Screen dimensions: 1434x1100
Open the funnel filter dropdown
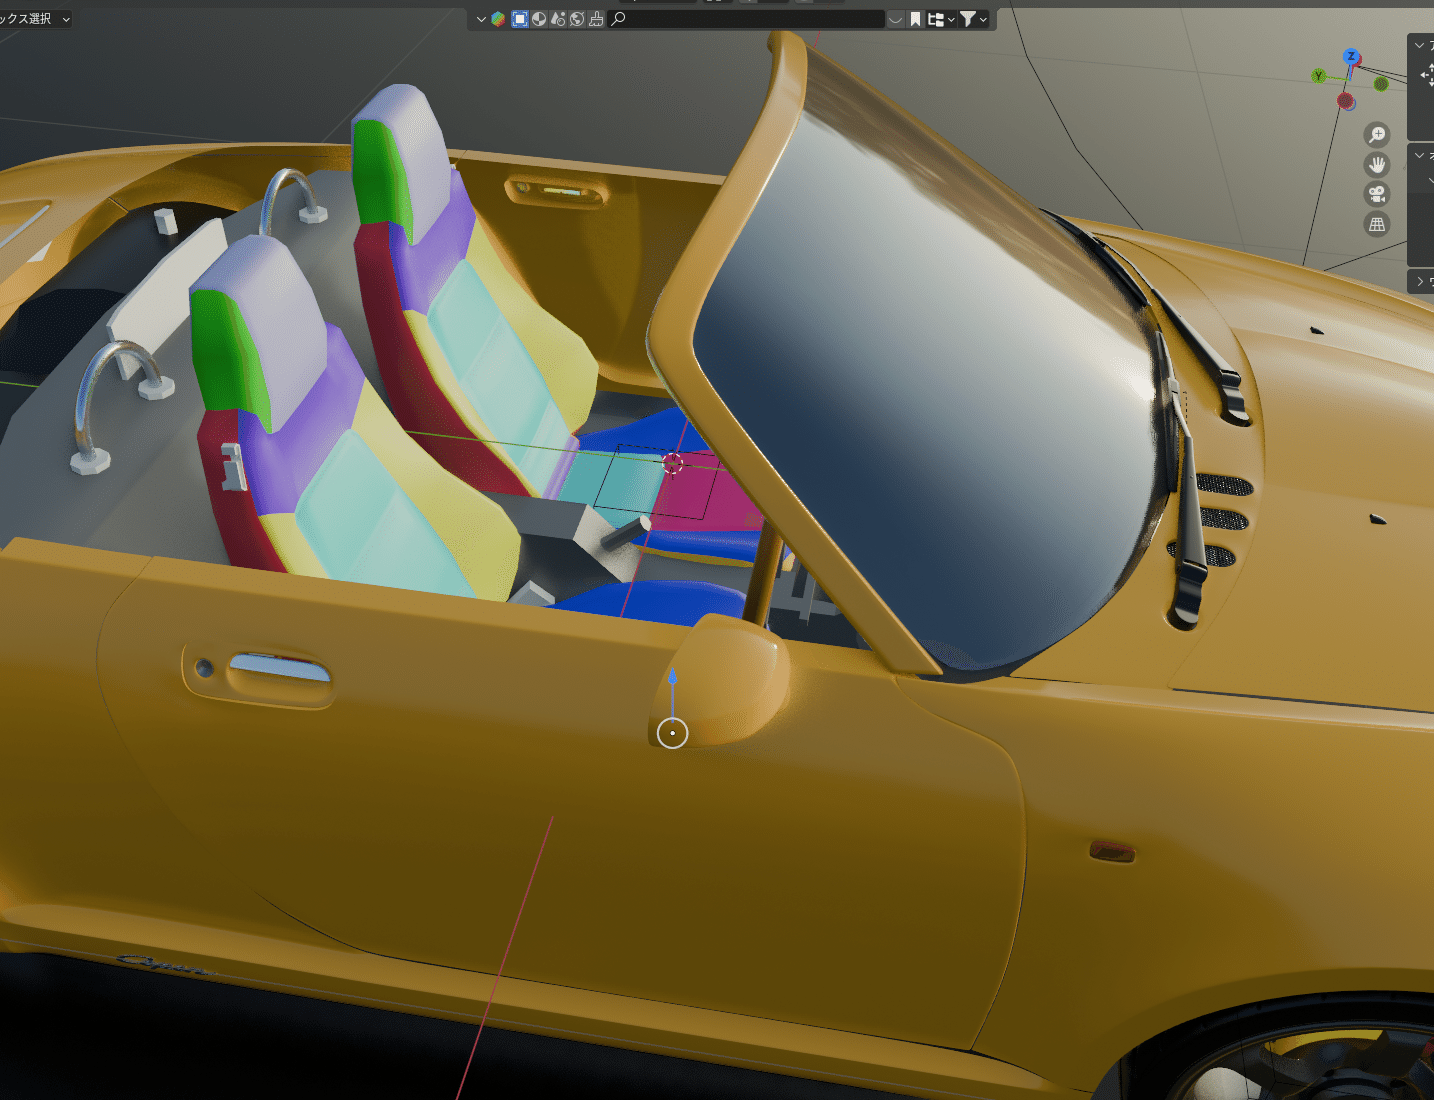(x=974, y=19)
